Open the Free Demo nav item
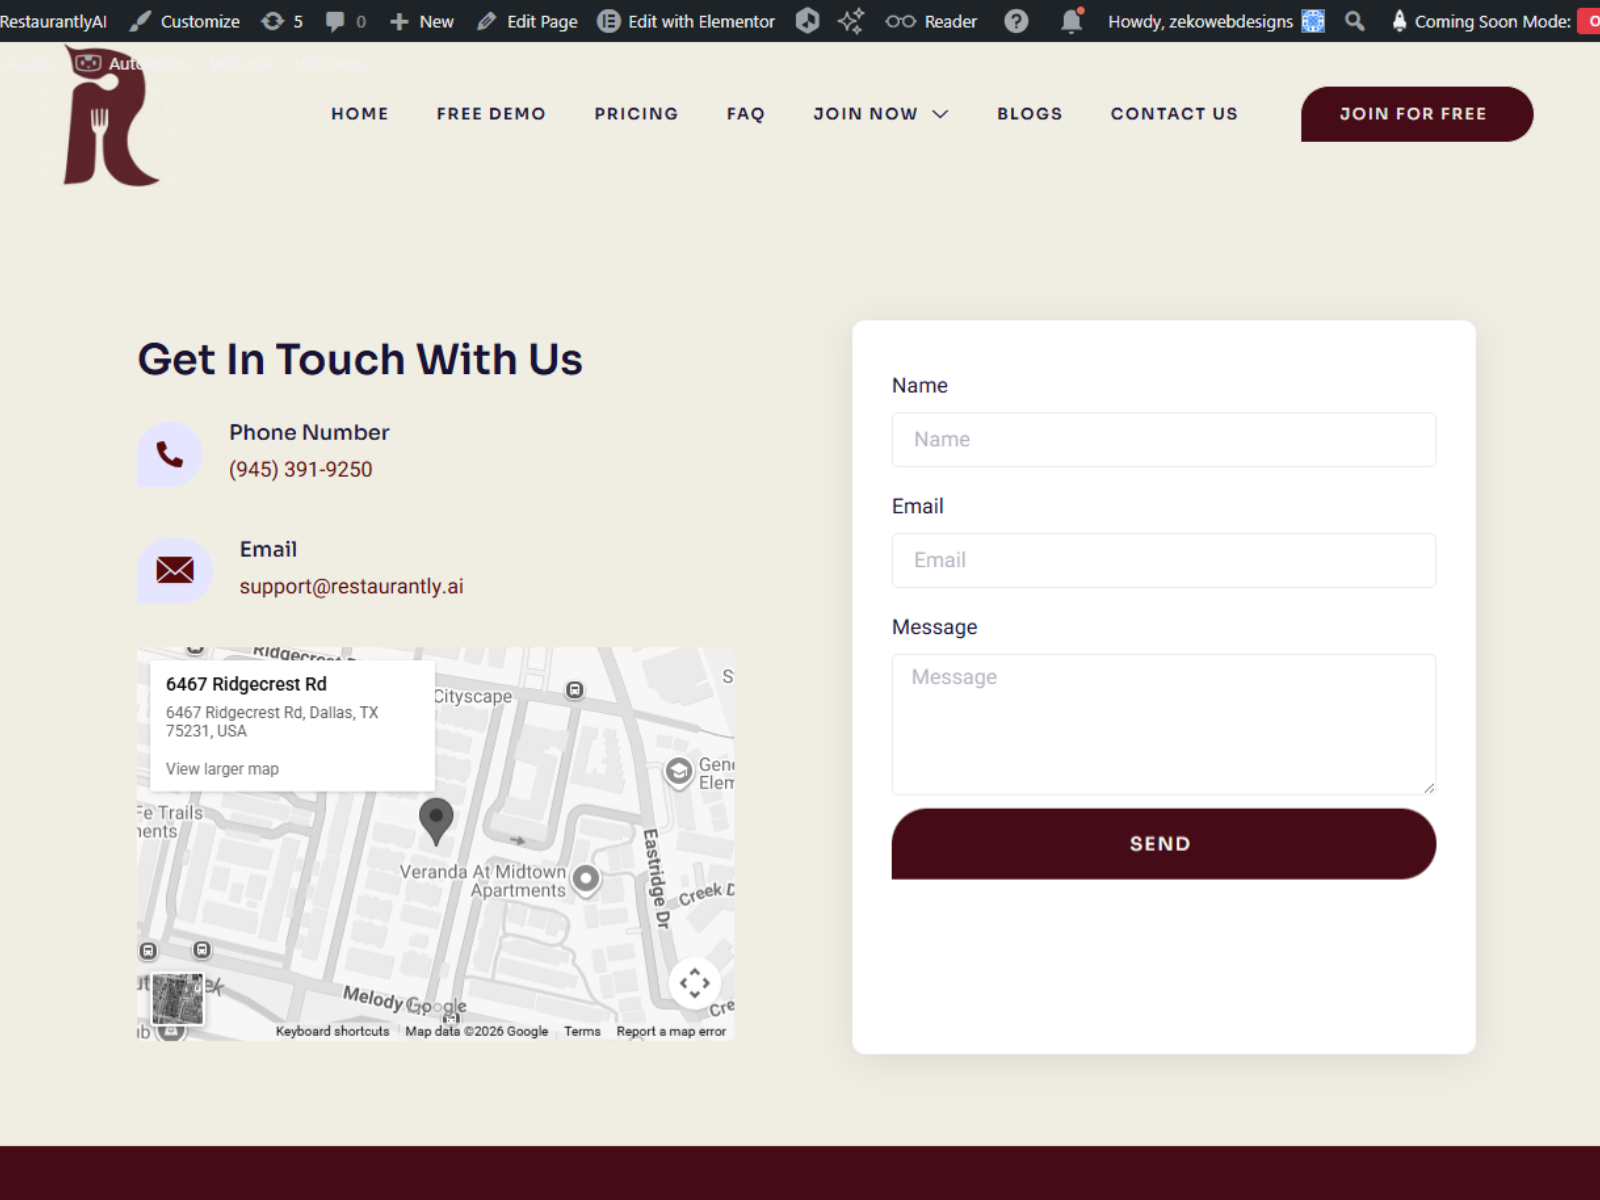The height and width of the screenshot is (1200, 1600). tap(491, 114)
